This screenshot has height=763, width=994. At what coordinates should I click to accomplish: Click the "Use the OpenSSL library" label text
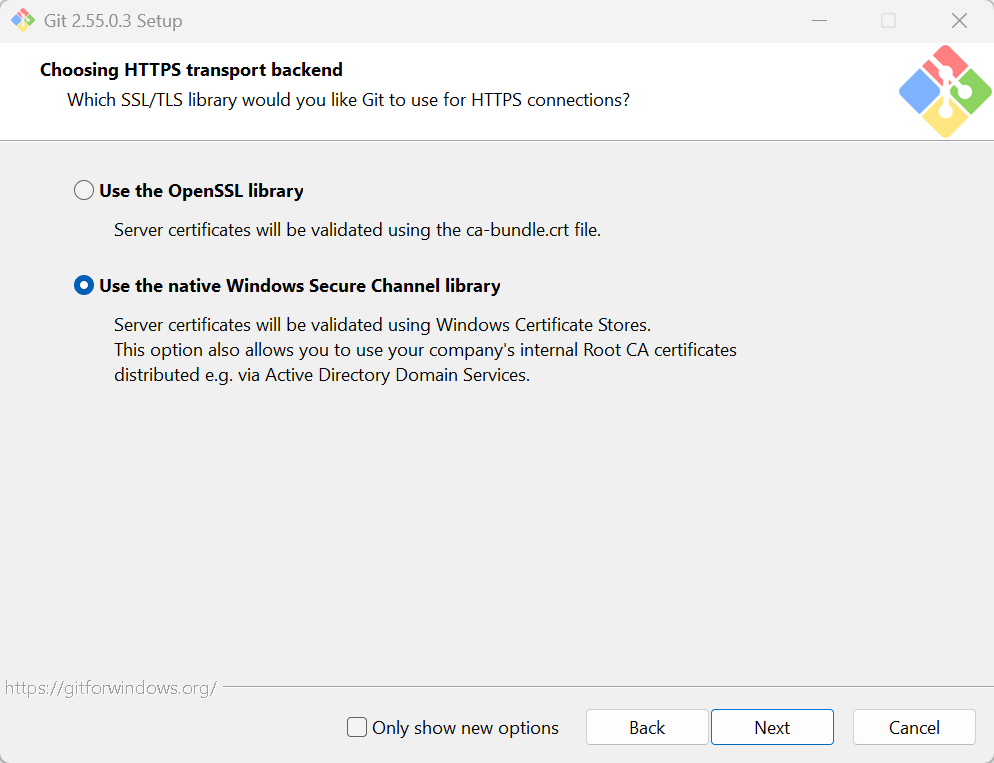pos(202,191)
